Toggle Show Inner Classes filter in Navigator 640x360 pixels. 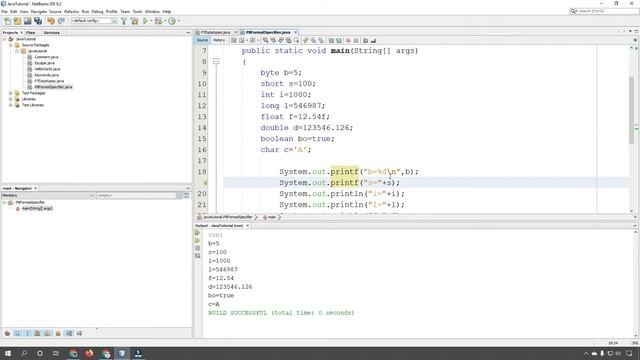(48, 333)
